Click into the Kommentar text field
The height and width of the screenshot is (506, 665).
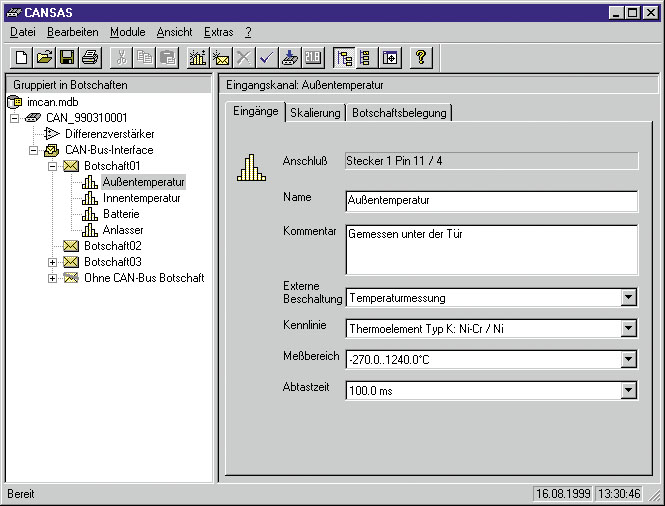click(x=490, y=249)
